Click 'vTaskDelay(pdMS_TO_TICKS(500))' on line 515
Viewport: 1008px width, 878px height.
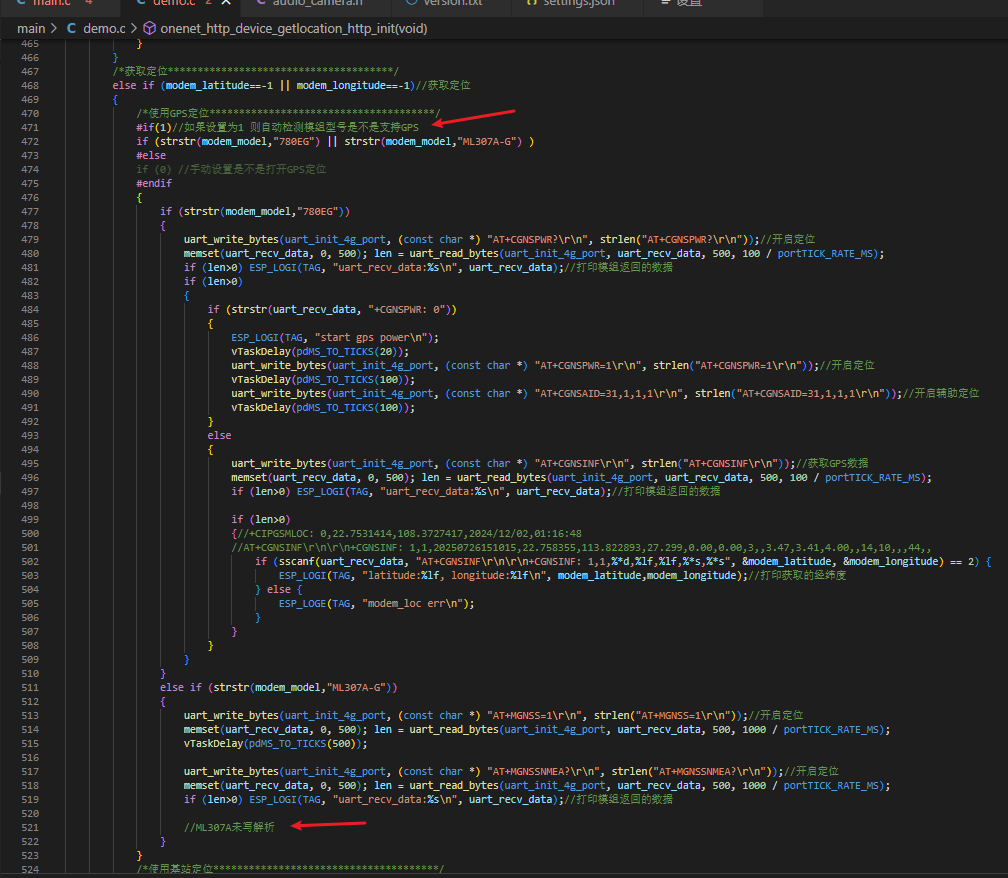click(x=275, y=744)
